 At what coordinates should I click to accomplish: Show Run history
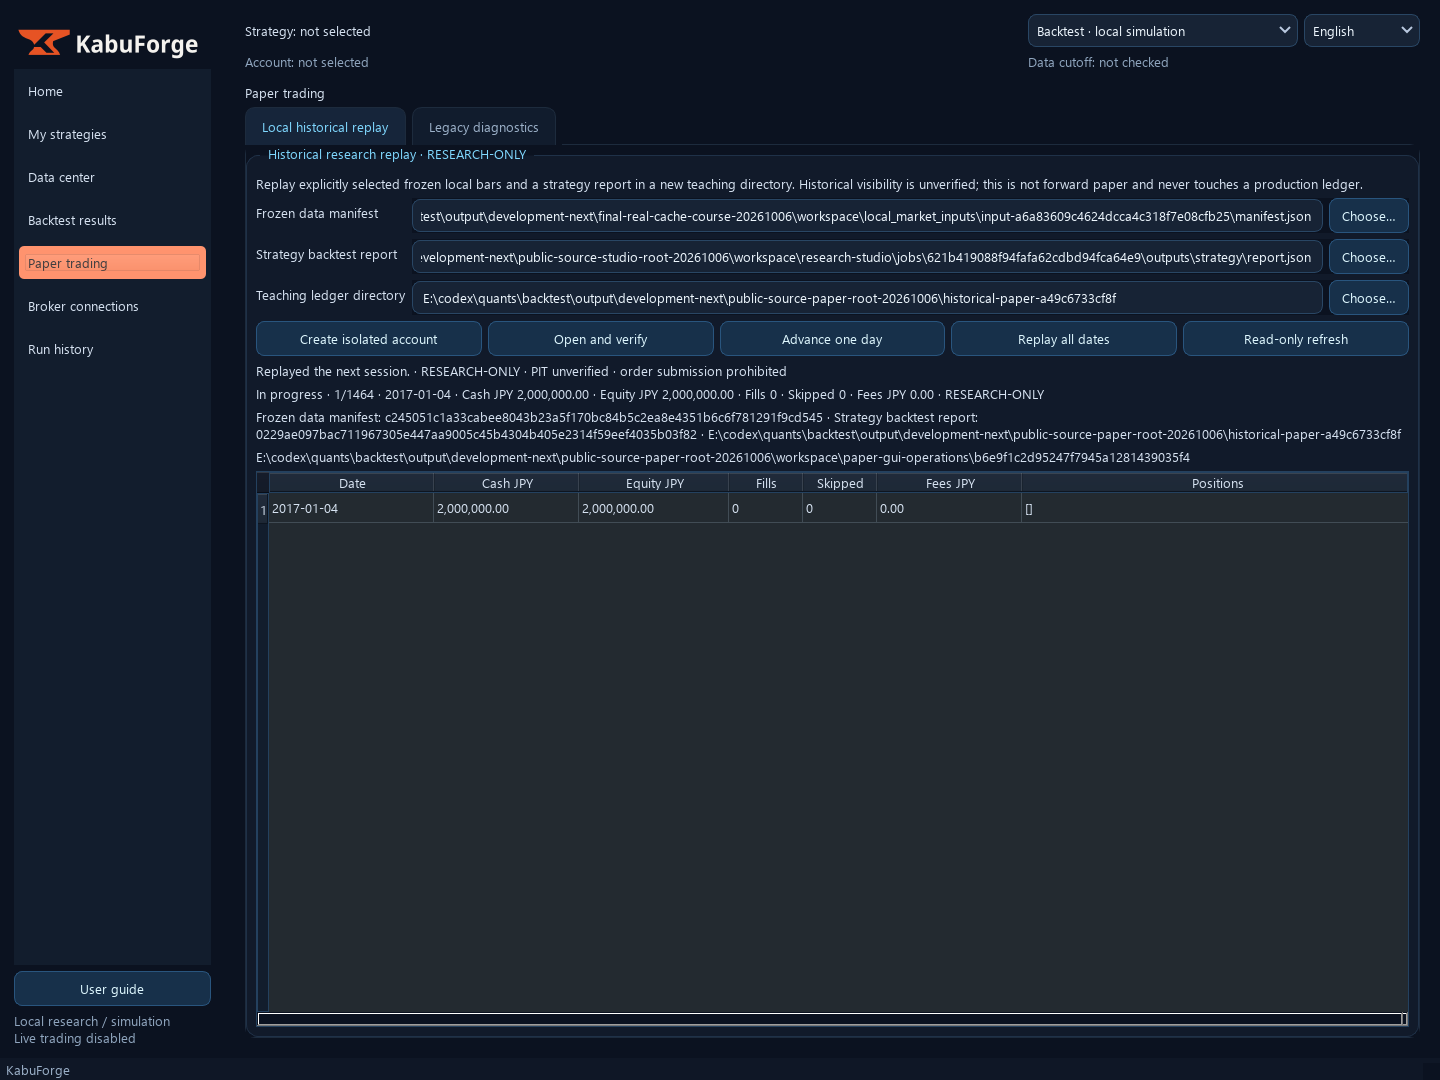pos(112,349)
